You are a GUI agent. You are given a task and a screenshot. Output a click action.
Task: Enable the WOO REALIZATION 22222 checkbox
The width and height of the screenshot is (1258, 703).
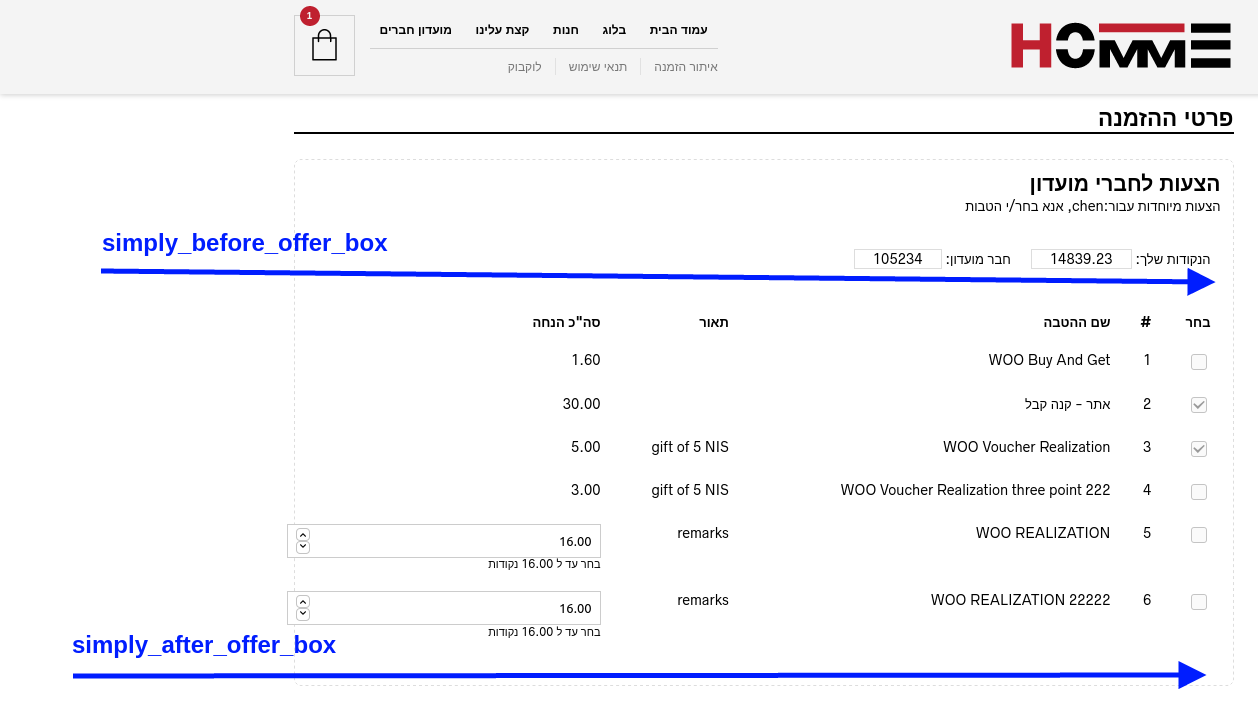[1199, 602]
